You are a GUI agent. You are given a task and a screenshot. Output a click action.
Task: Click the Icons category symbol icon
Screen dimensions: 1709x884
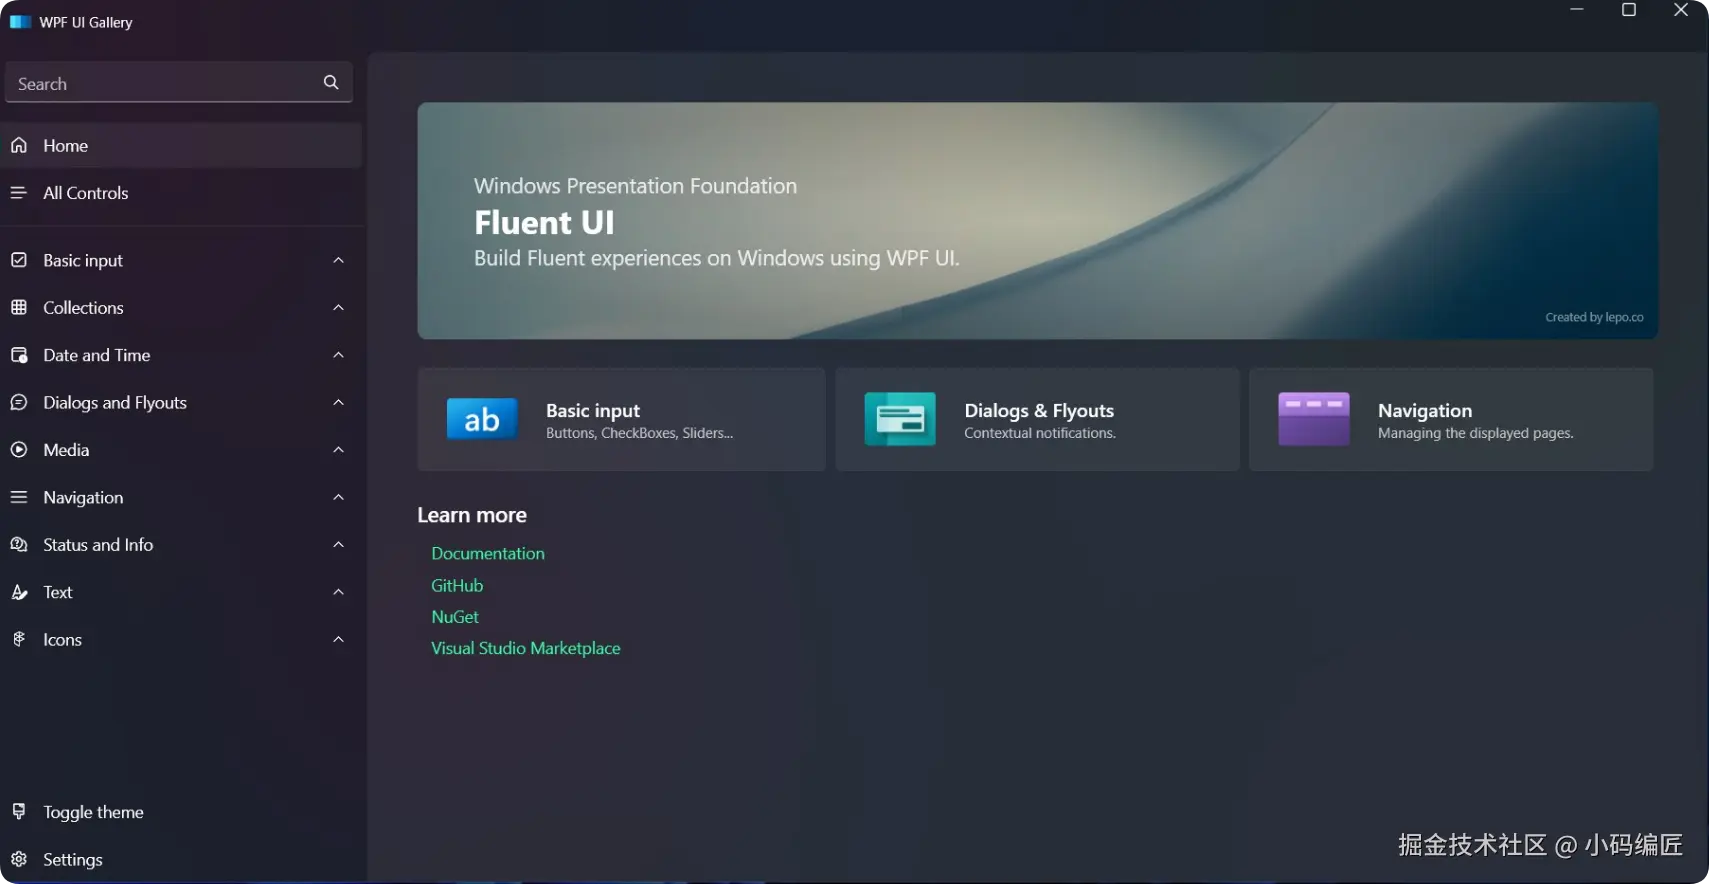tap(19, 639)
